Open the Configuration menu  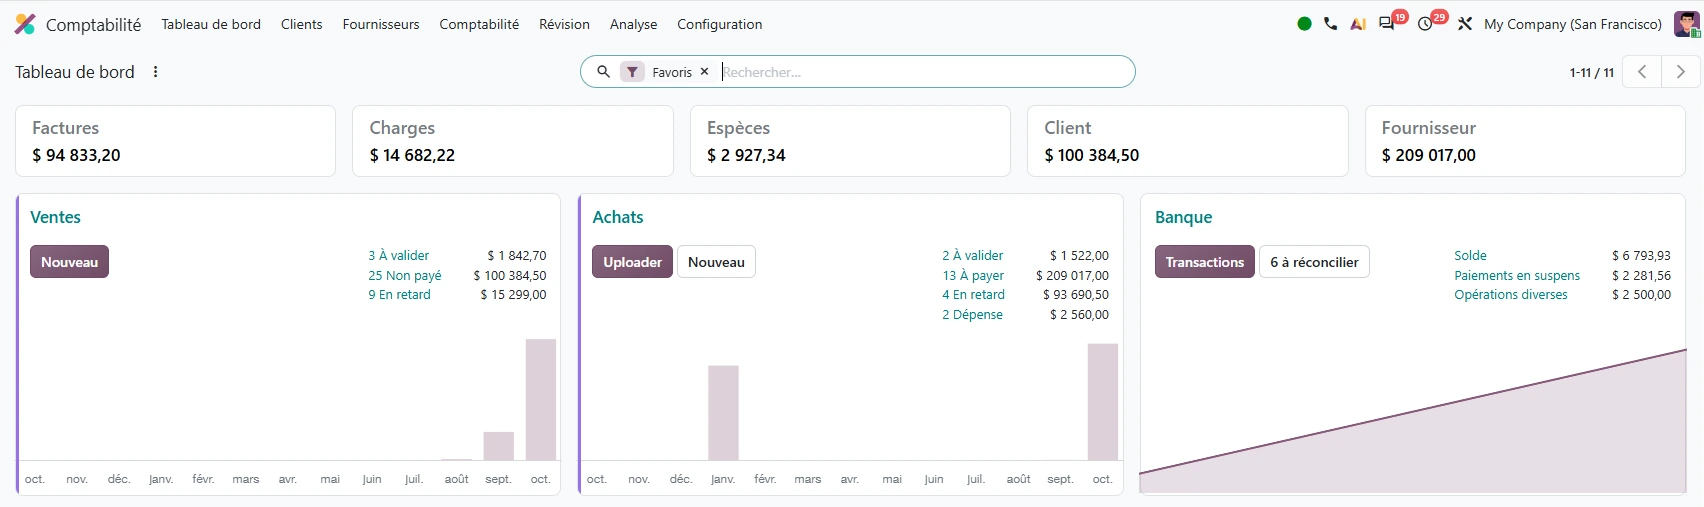click(x=720, y=24)
